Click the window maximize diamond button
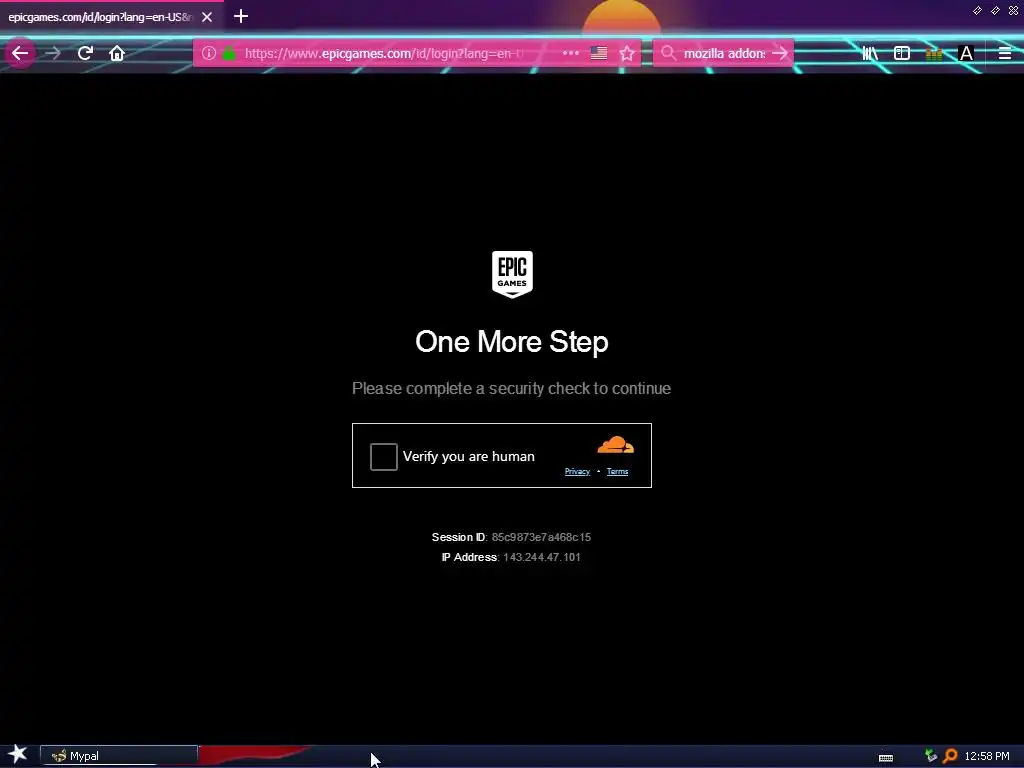This screenshot has height=768, width=1024. (x=995, y=10)
